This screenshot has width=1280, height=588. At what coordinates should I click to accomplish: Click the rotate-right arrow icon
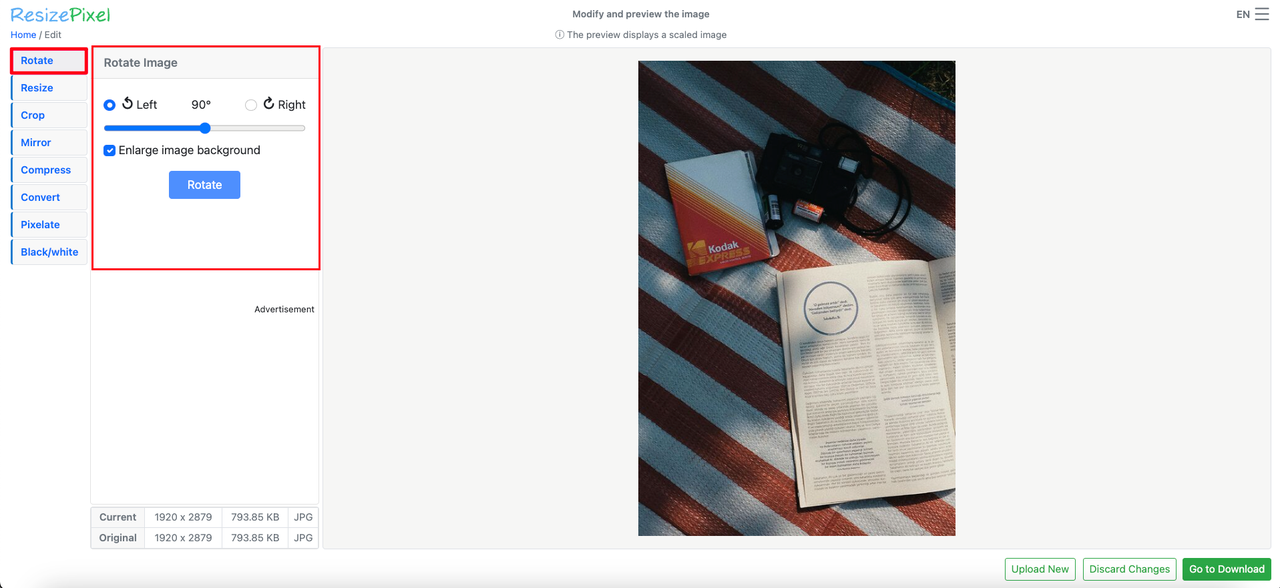click(268, 103)
